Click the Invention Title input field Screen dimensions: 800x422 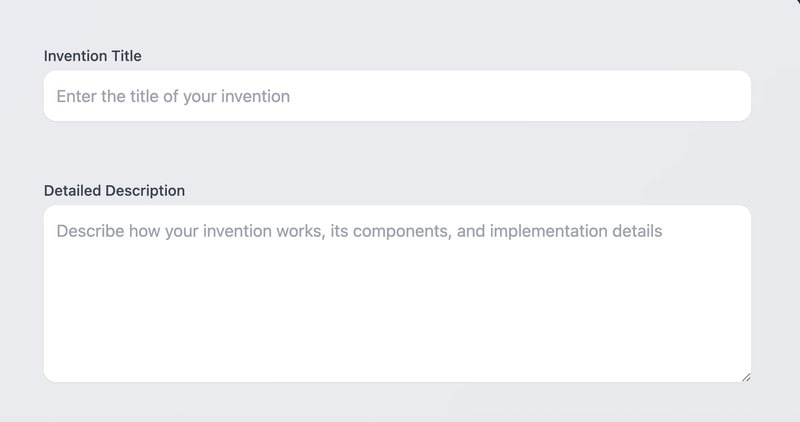[x=397, y=96]
